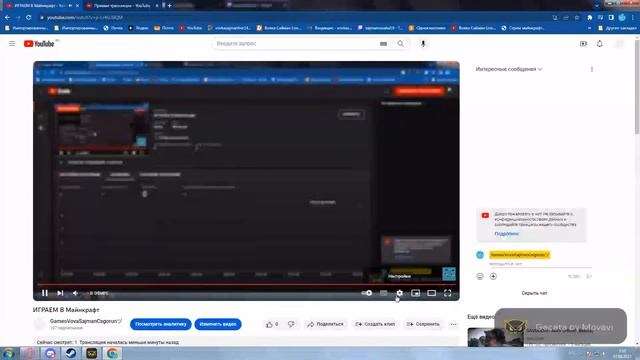640x360 pixels.
Task: Click the Поделиться share button
Action: tap(325, 324)
